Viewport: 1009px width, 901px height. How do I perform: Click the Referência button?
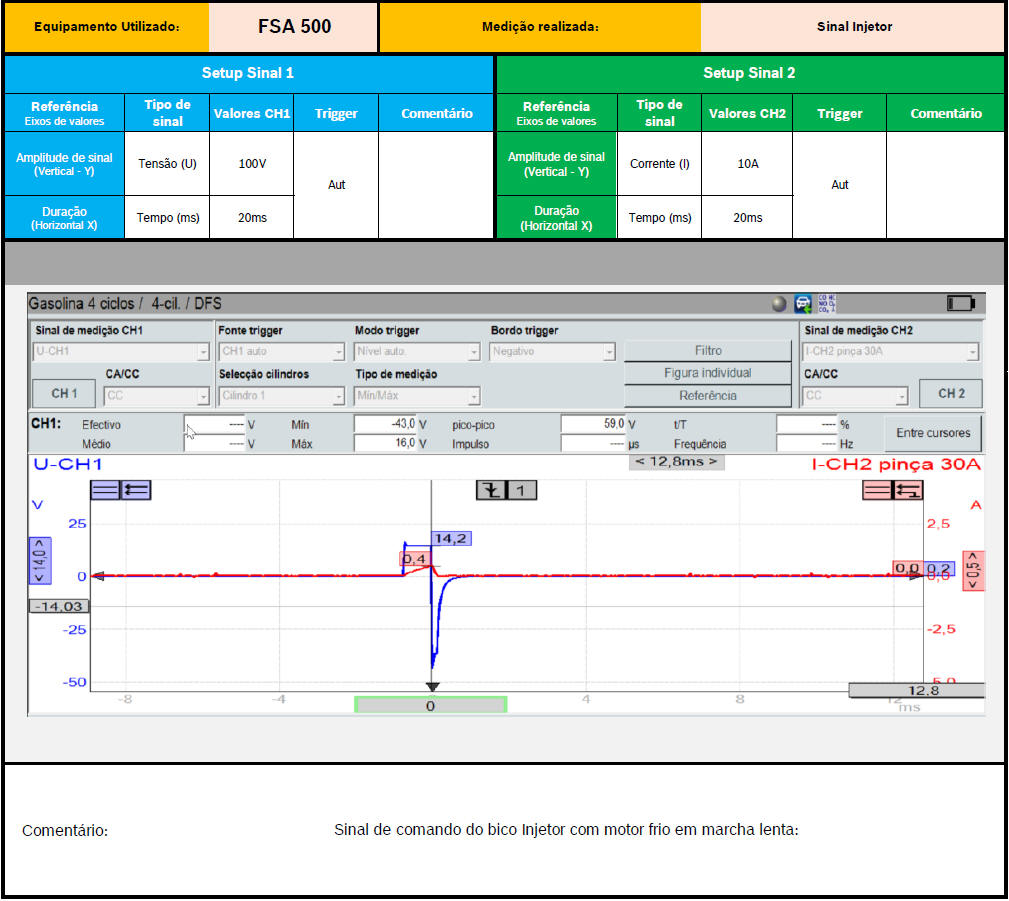[x=707, y=395]
